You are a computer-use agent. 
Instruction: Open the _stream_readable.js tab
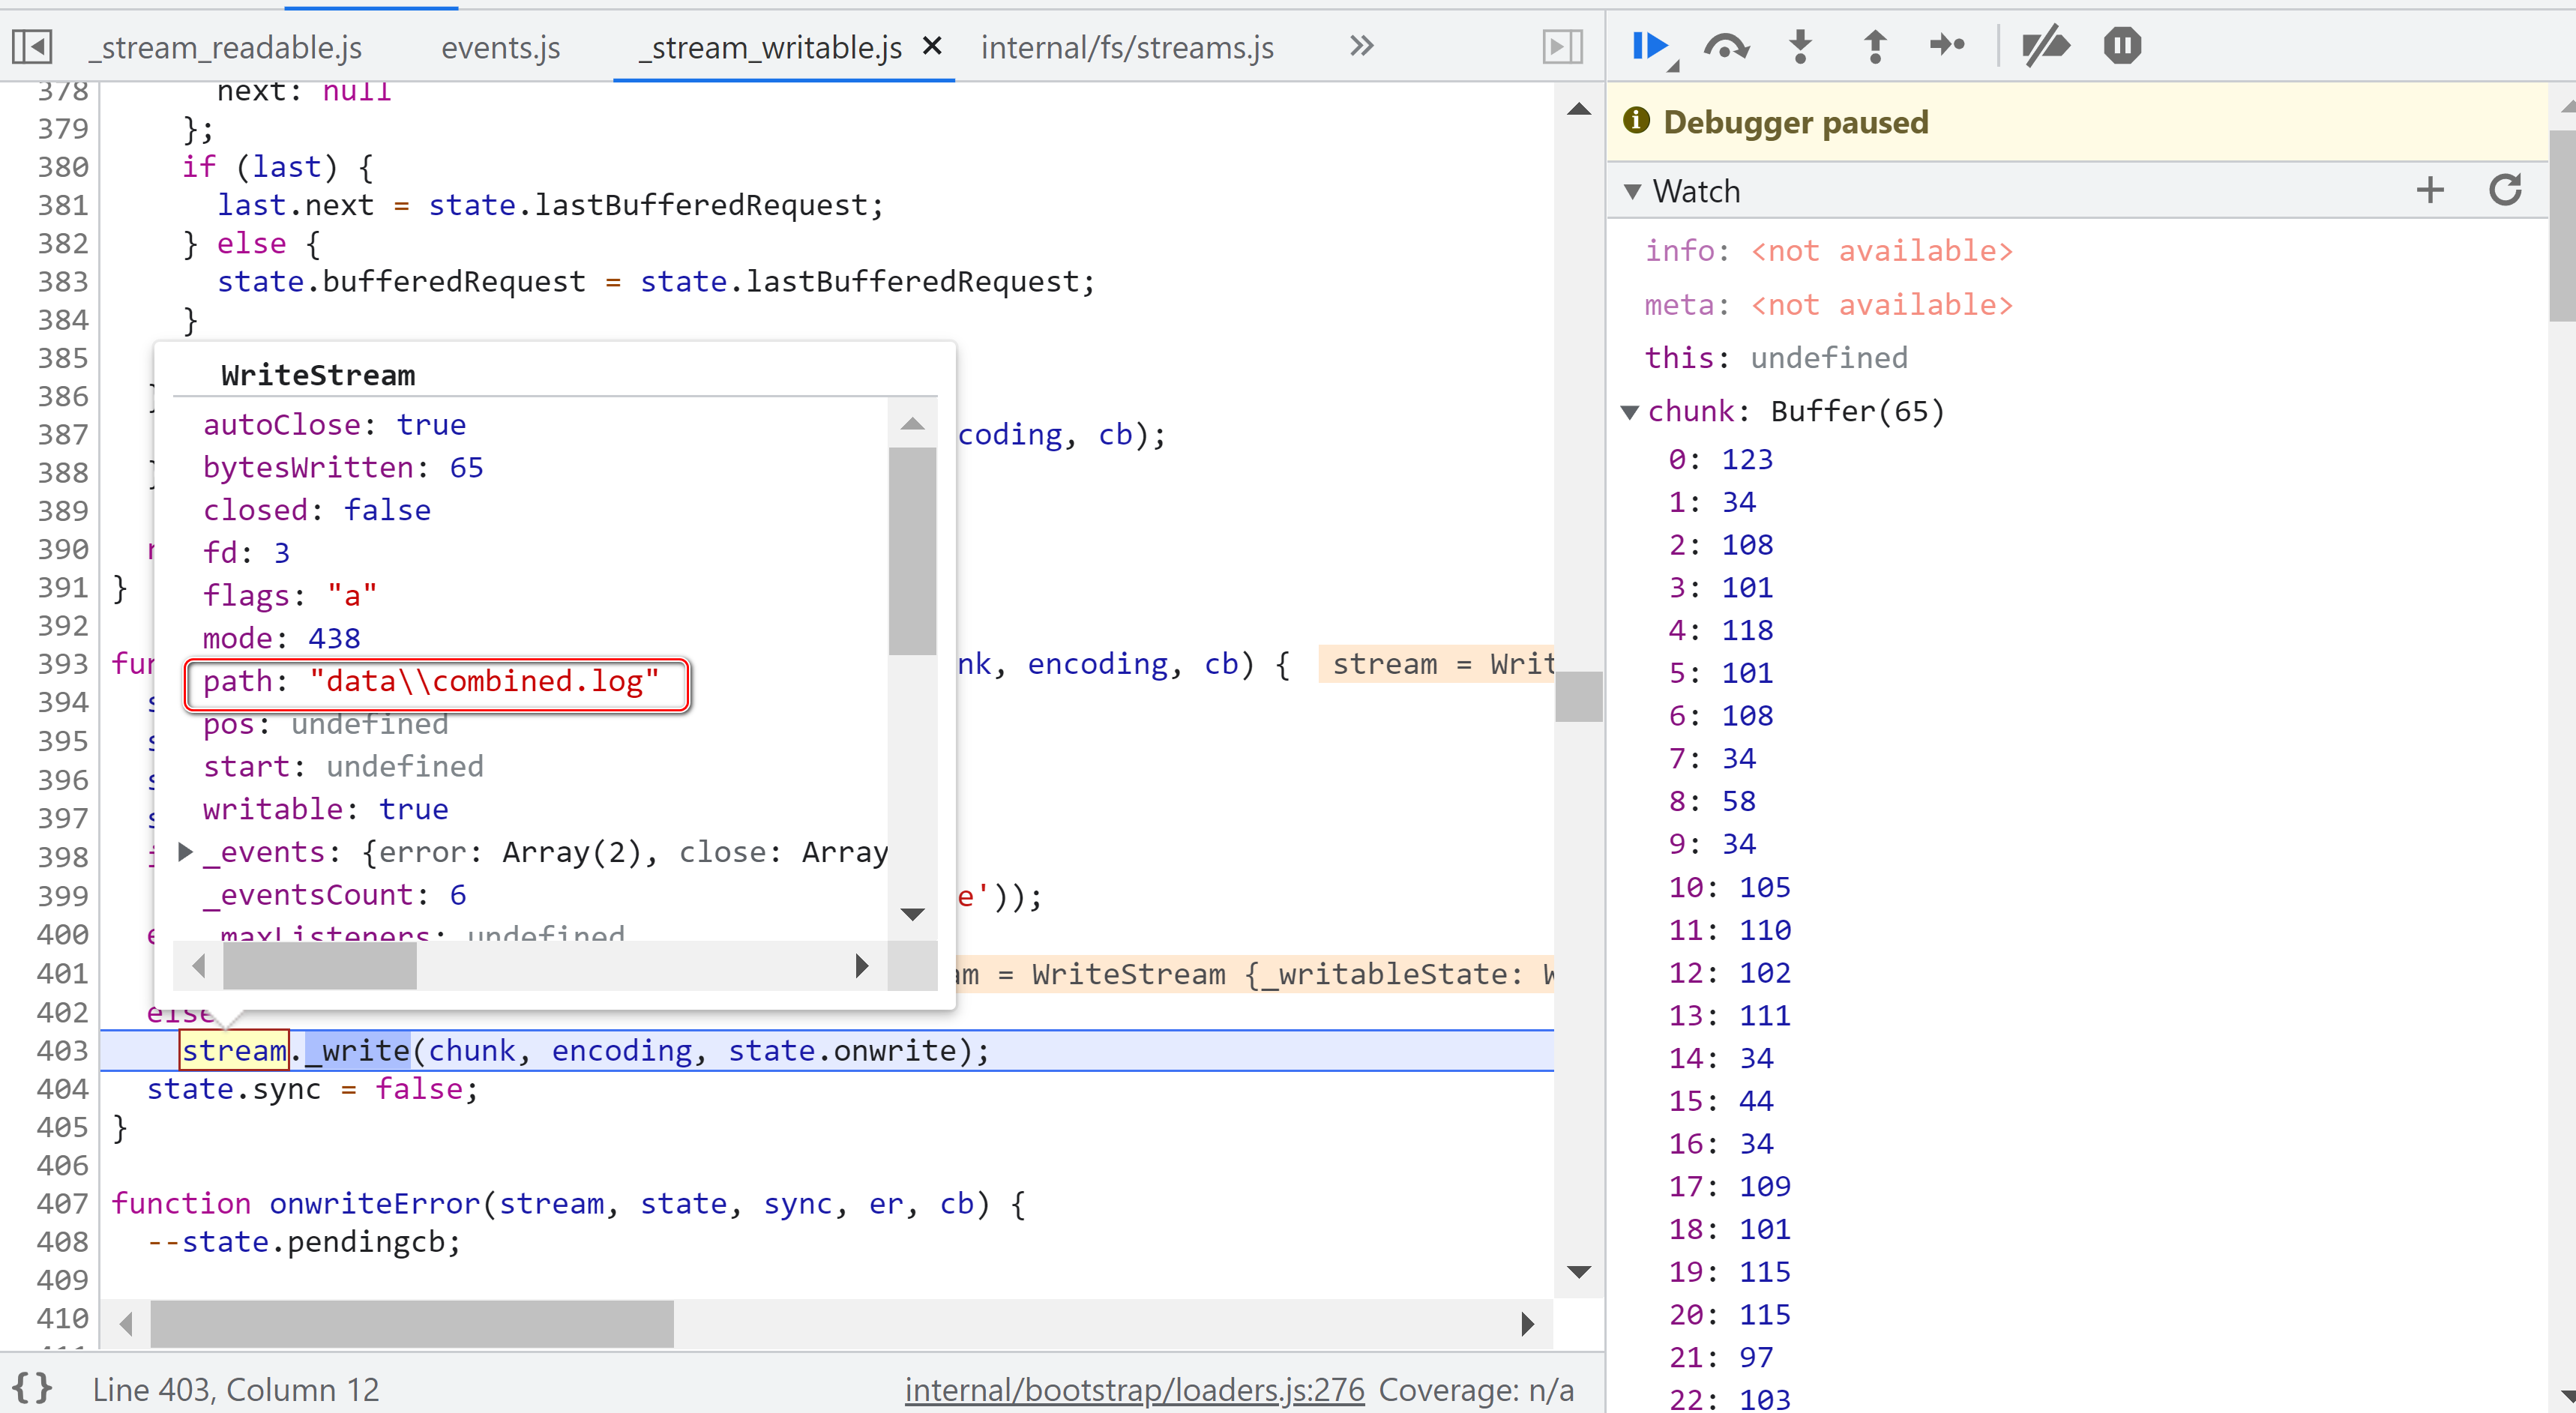(225, 47)
